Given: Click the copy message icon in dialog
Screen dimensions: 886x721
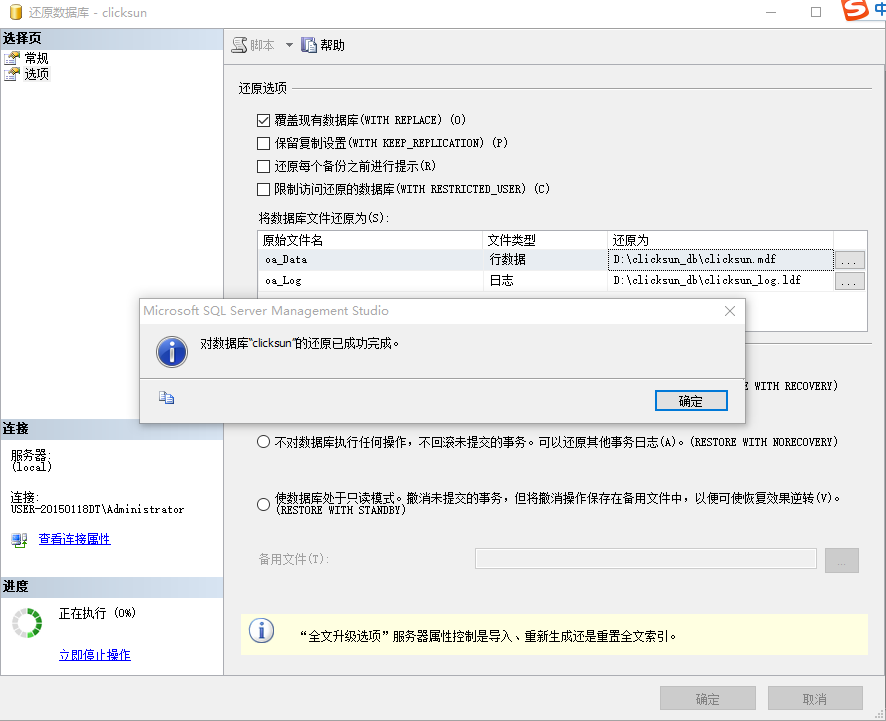Looking at the screenshot, I should (166, 398).
